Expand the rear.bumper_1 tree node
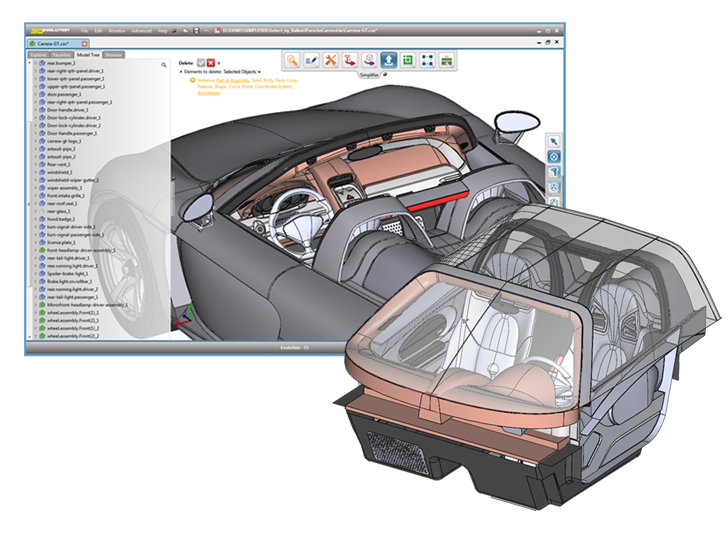Screen dimensions: 728x536 36,63
